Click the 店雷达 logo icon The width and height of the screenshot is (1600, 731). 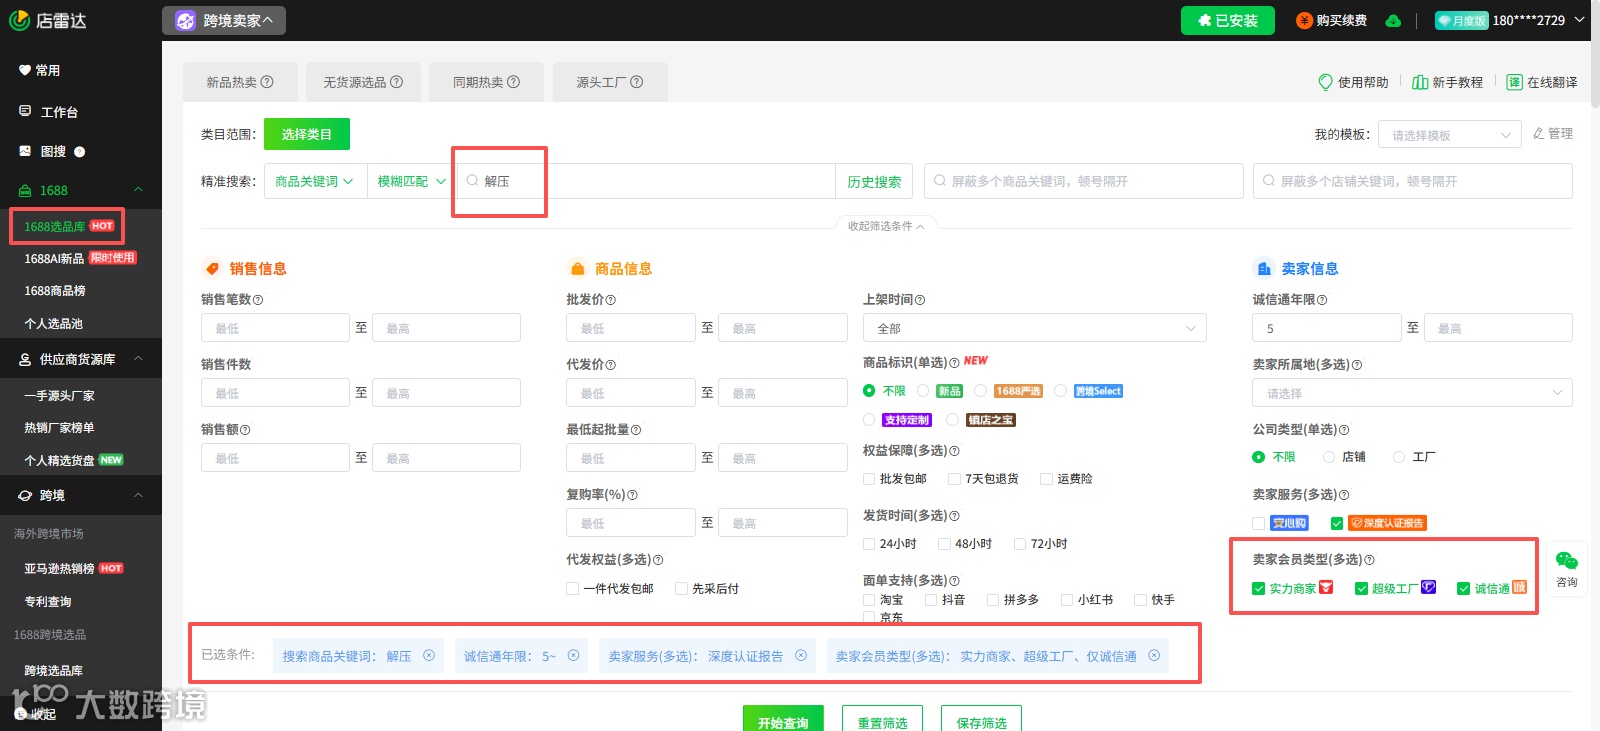click(19, 20)
